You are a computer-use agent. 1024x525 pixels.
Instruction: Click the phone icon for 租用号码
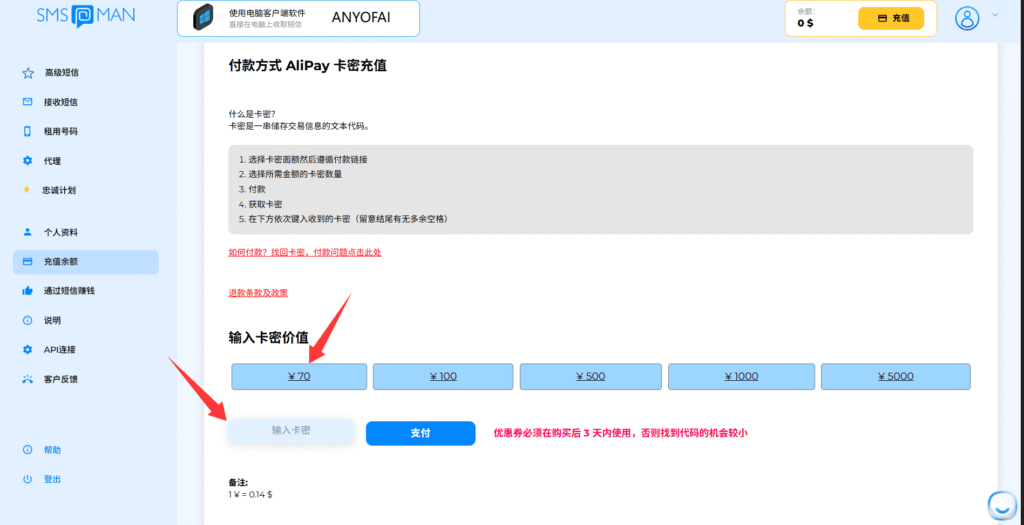(27, 131)
